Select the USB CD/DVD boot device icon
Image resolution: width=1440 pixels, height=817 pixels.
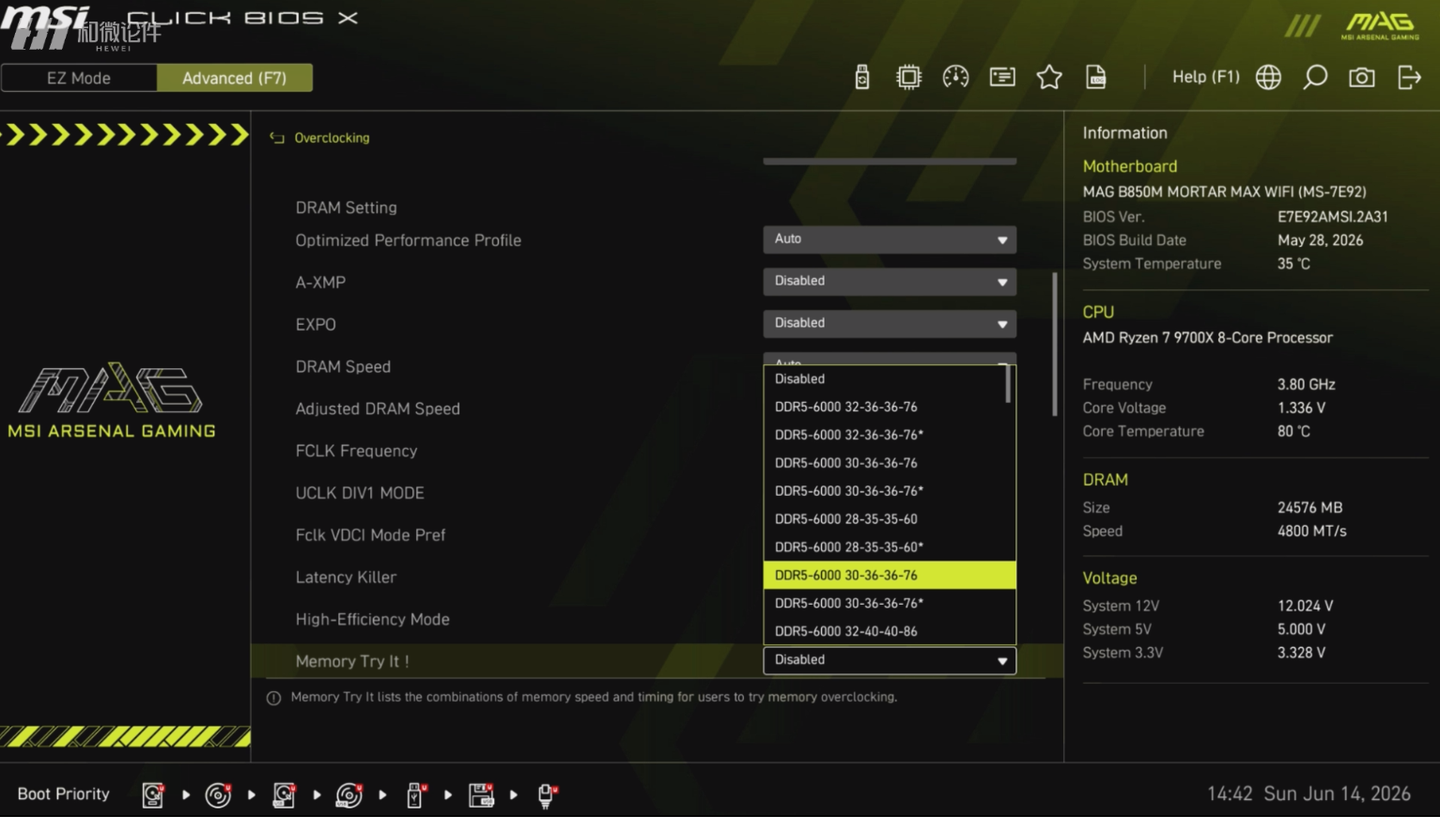pos(349,795)
